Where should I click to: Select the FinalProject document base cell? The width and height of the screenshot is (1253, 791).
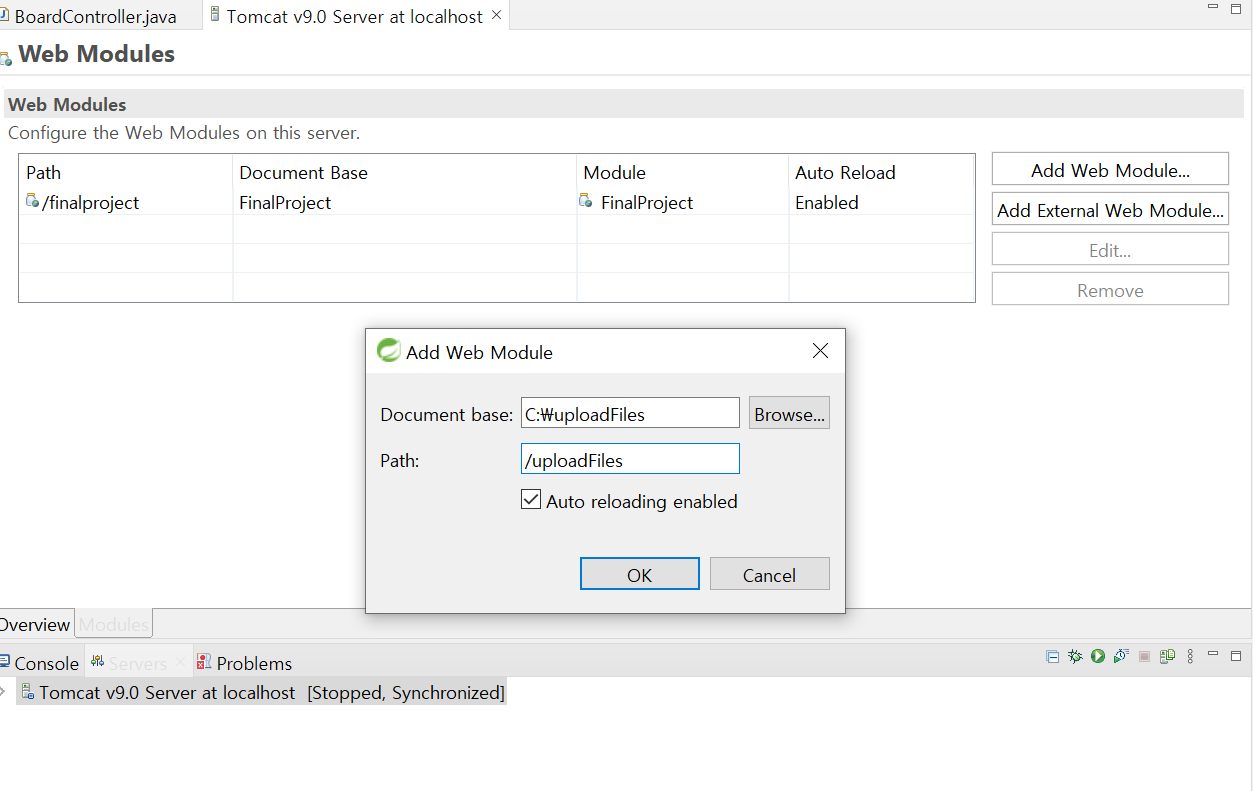pos(405,202)
